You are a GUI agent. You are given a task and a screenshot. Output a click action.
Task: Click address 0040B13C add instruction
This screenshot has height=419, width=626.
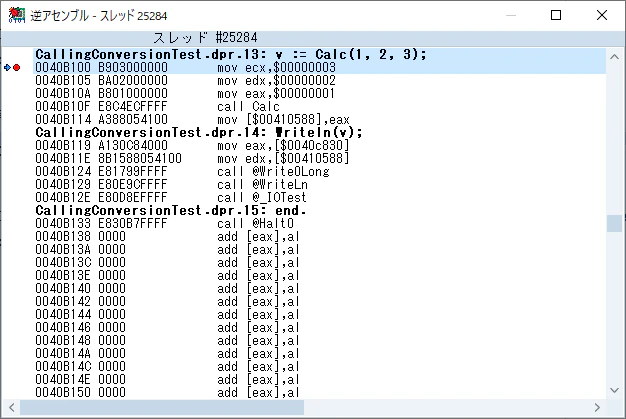tap(319, 262)
